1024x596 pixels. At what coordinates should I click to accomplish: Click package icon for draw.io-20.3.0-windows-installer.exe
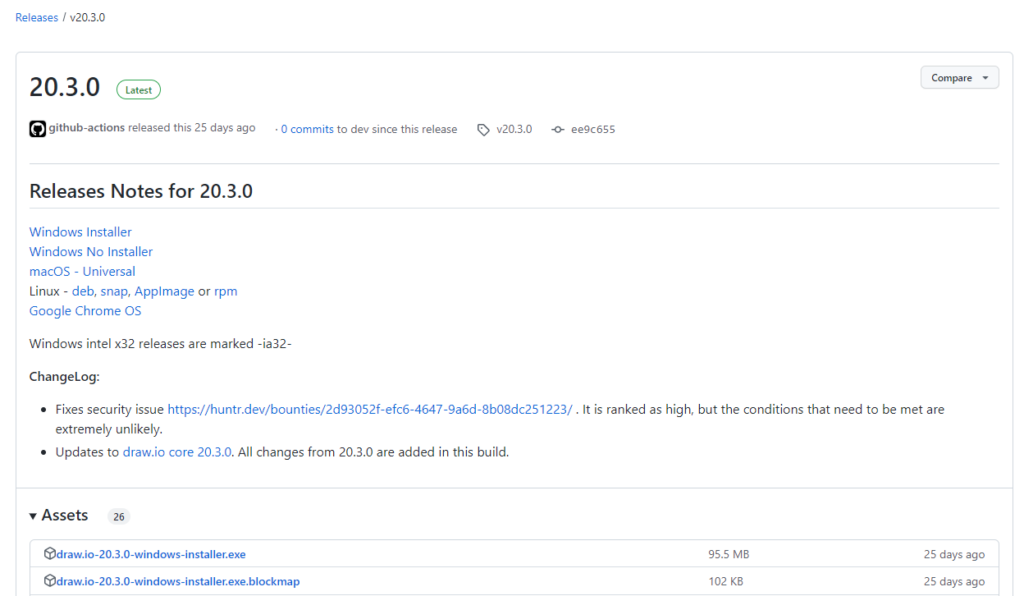point(50,554)
